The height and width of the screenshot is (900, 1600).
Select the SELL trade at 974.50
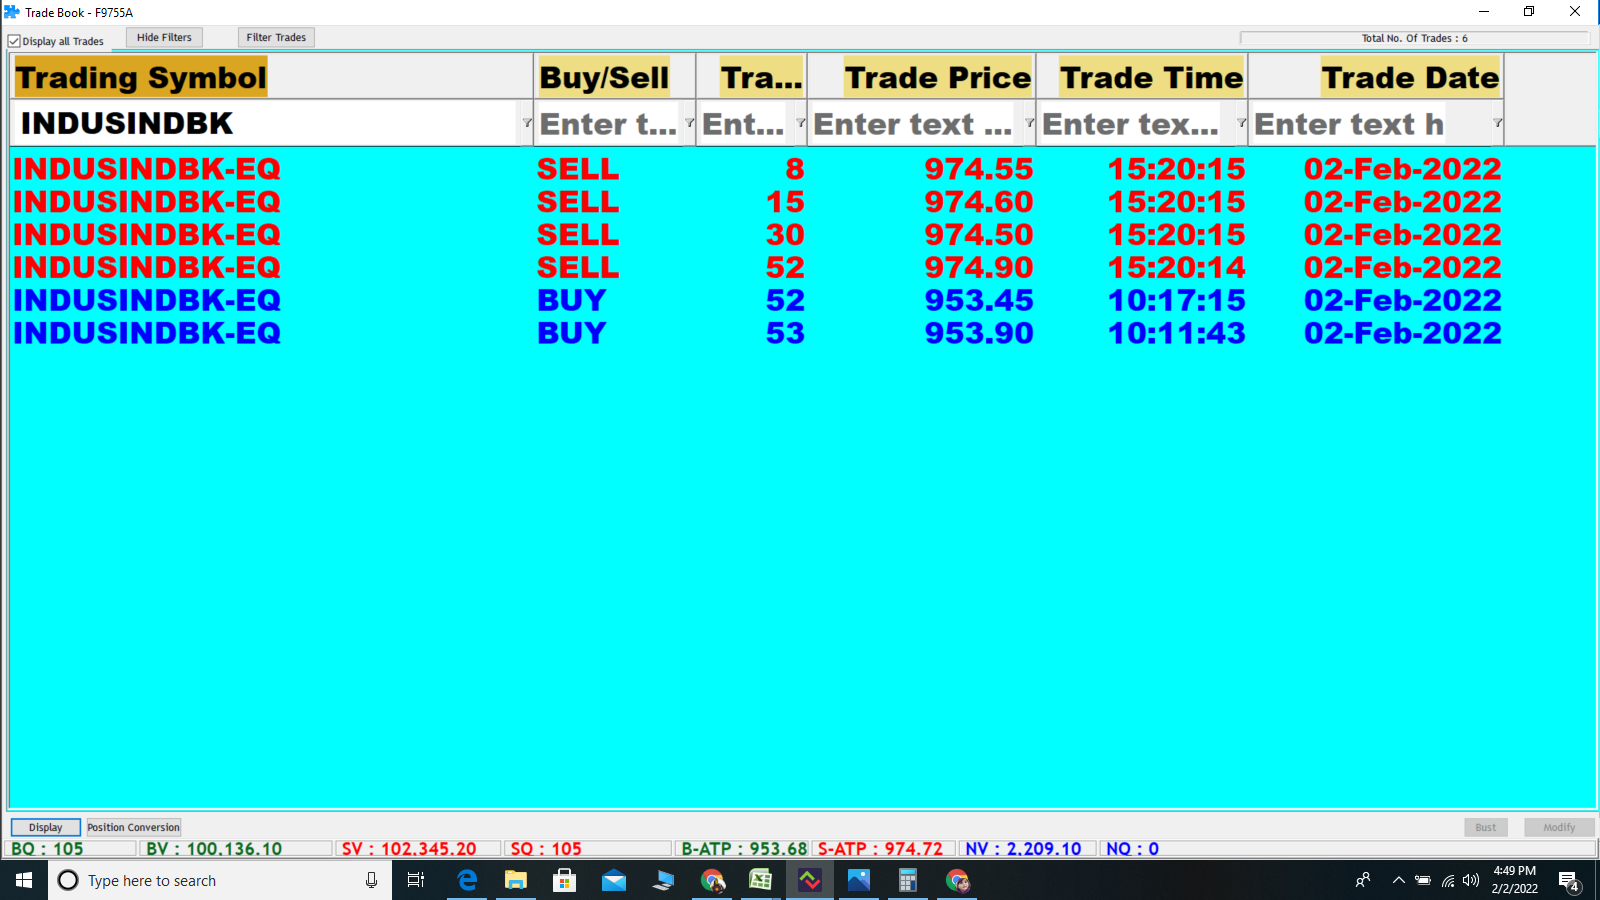(757, 235)
